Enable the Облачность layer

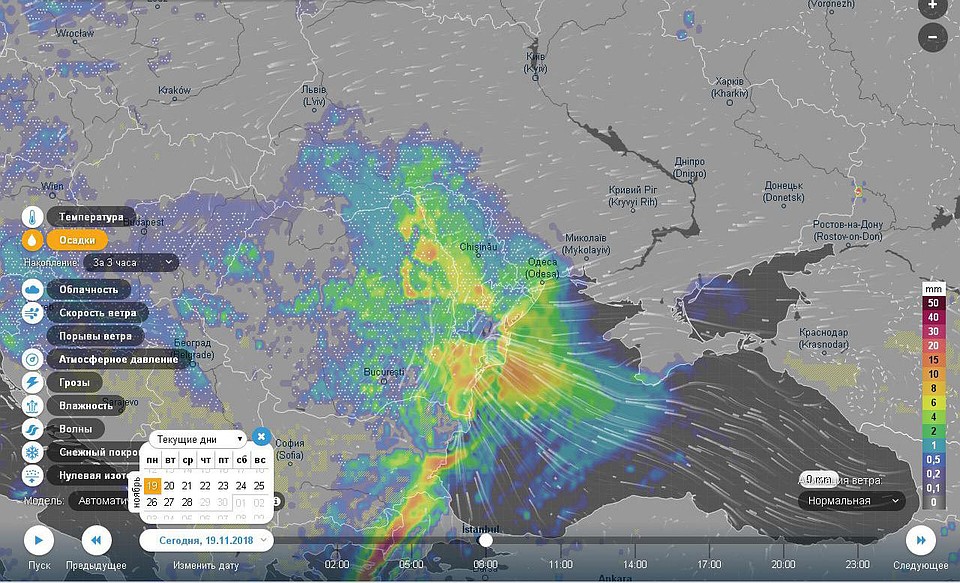[x=89, y=289]
